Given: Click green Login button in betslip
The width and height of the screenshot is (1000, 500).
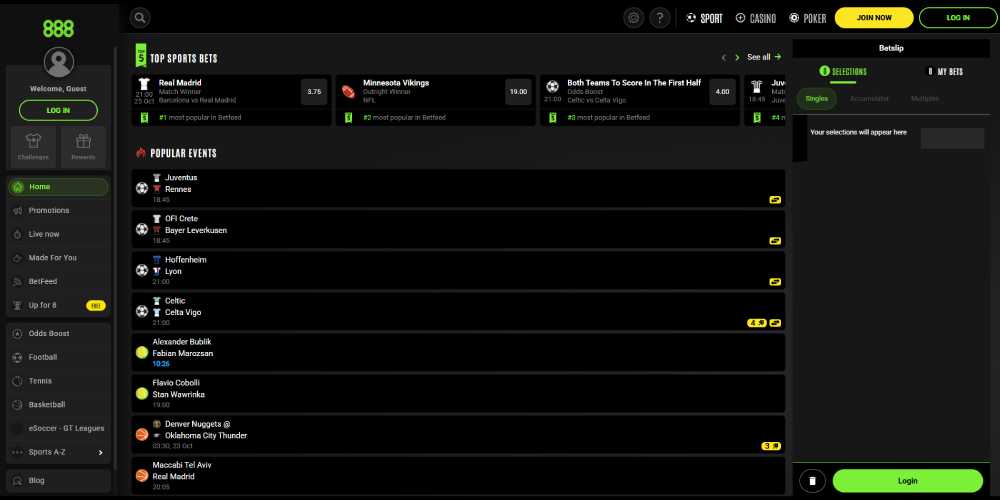Looking at the screenshot, I should pyautogui.click(x=908, y=481).
